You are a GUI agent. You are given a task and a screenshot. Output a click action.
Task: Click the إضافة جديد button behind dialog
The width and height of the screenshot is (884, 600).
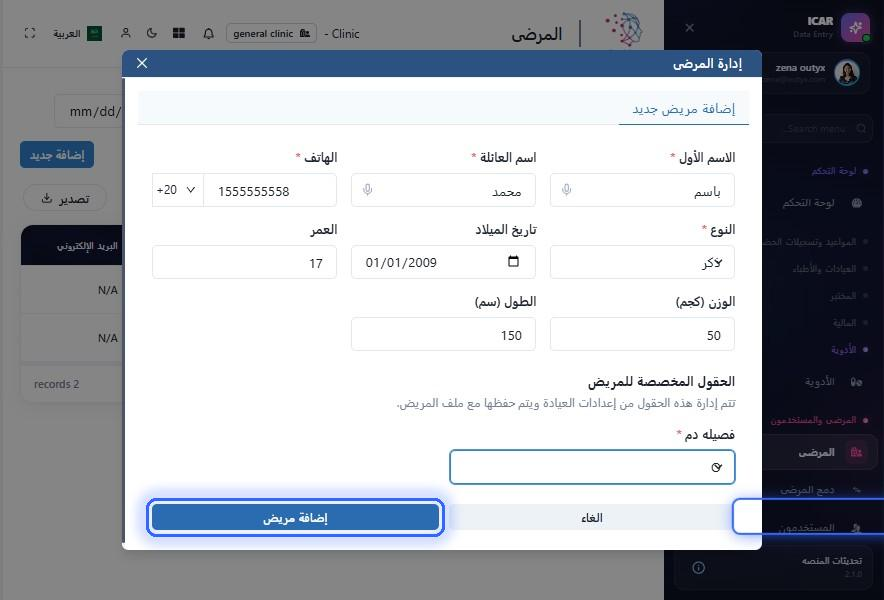(x=57, y=155)
